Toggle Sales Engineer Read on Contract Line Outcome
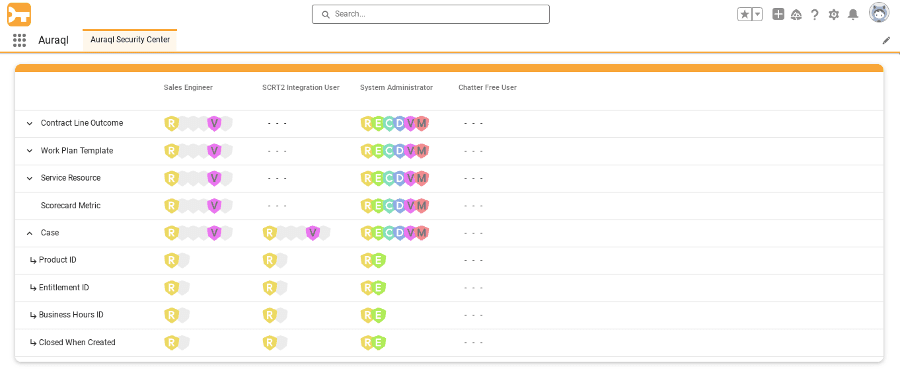900x369 pixels. [x=171, y=123]
